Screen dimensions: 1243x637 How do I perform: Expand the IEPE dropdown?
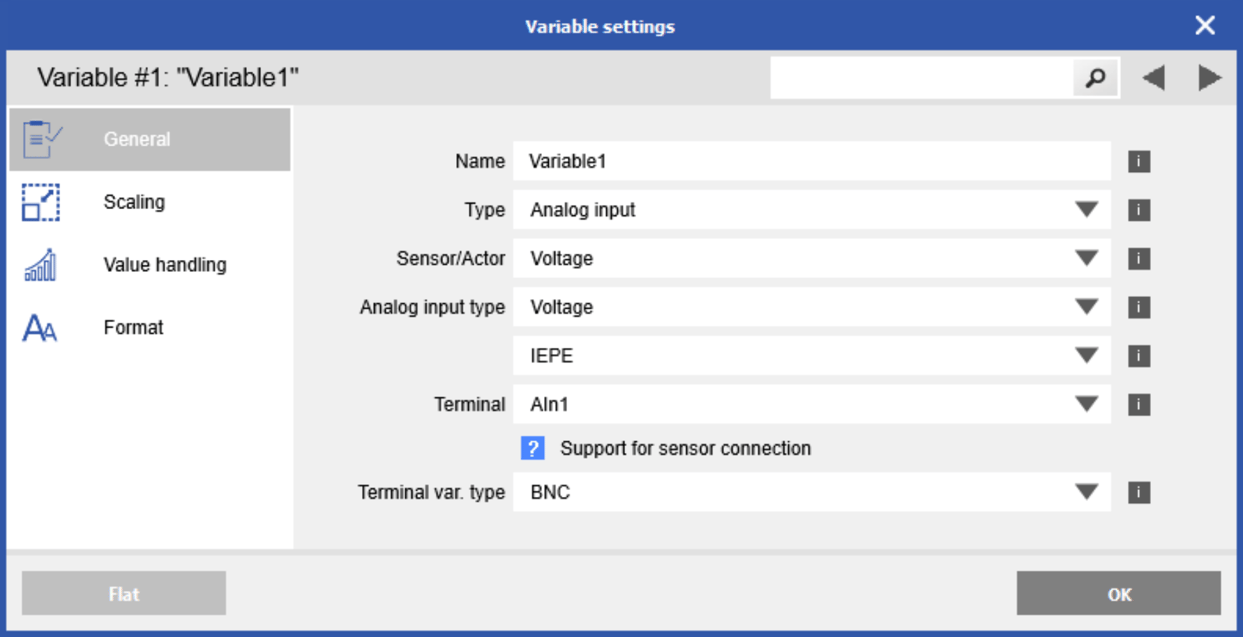tap(1086, 355)
